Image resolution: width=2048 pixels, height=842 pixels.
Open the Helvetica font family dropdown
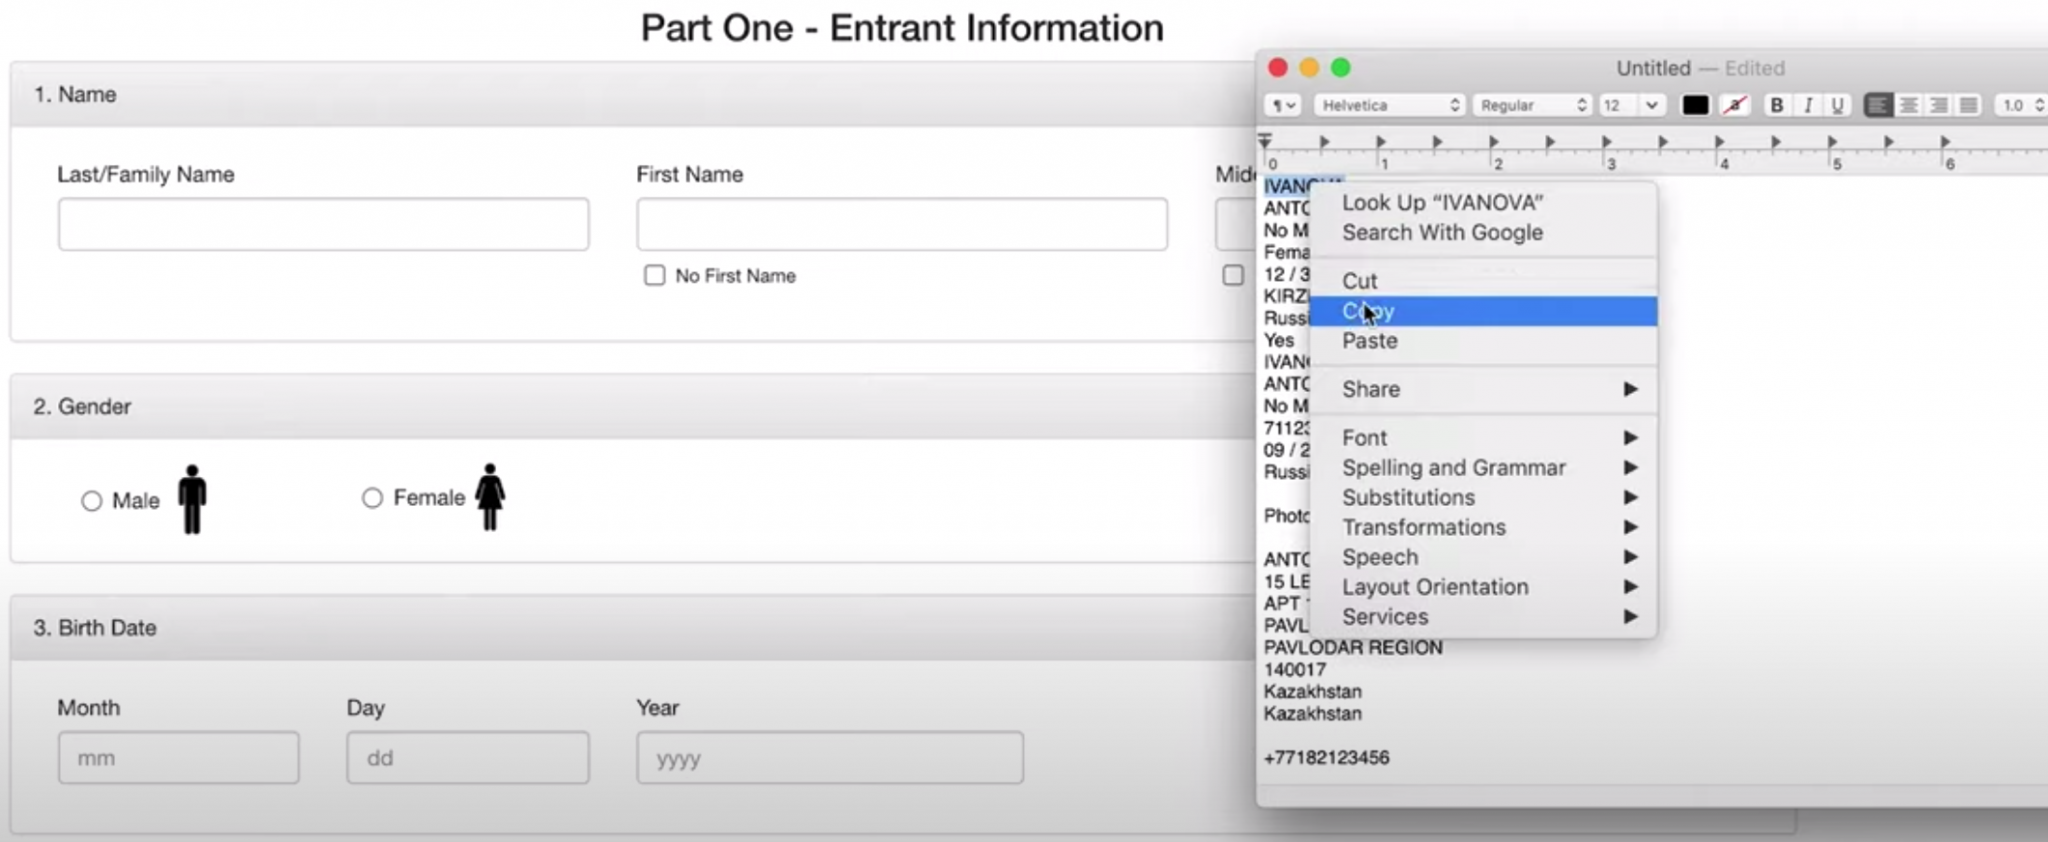(x=1388, y=105)
